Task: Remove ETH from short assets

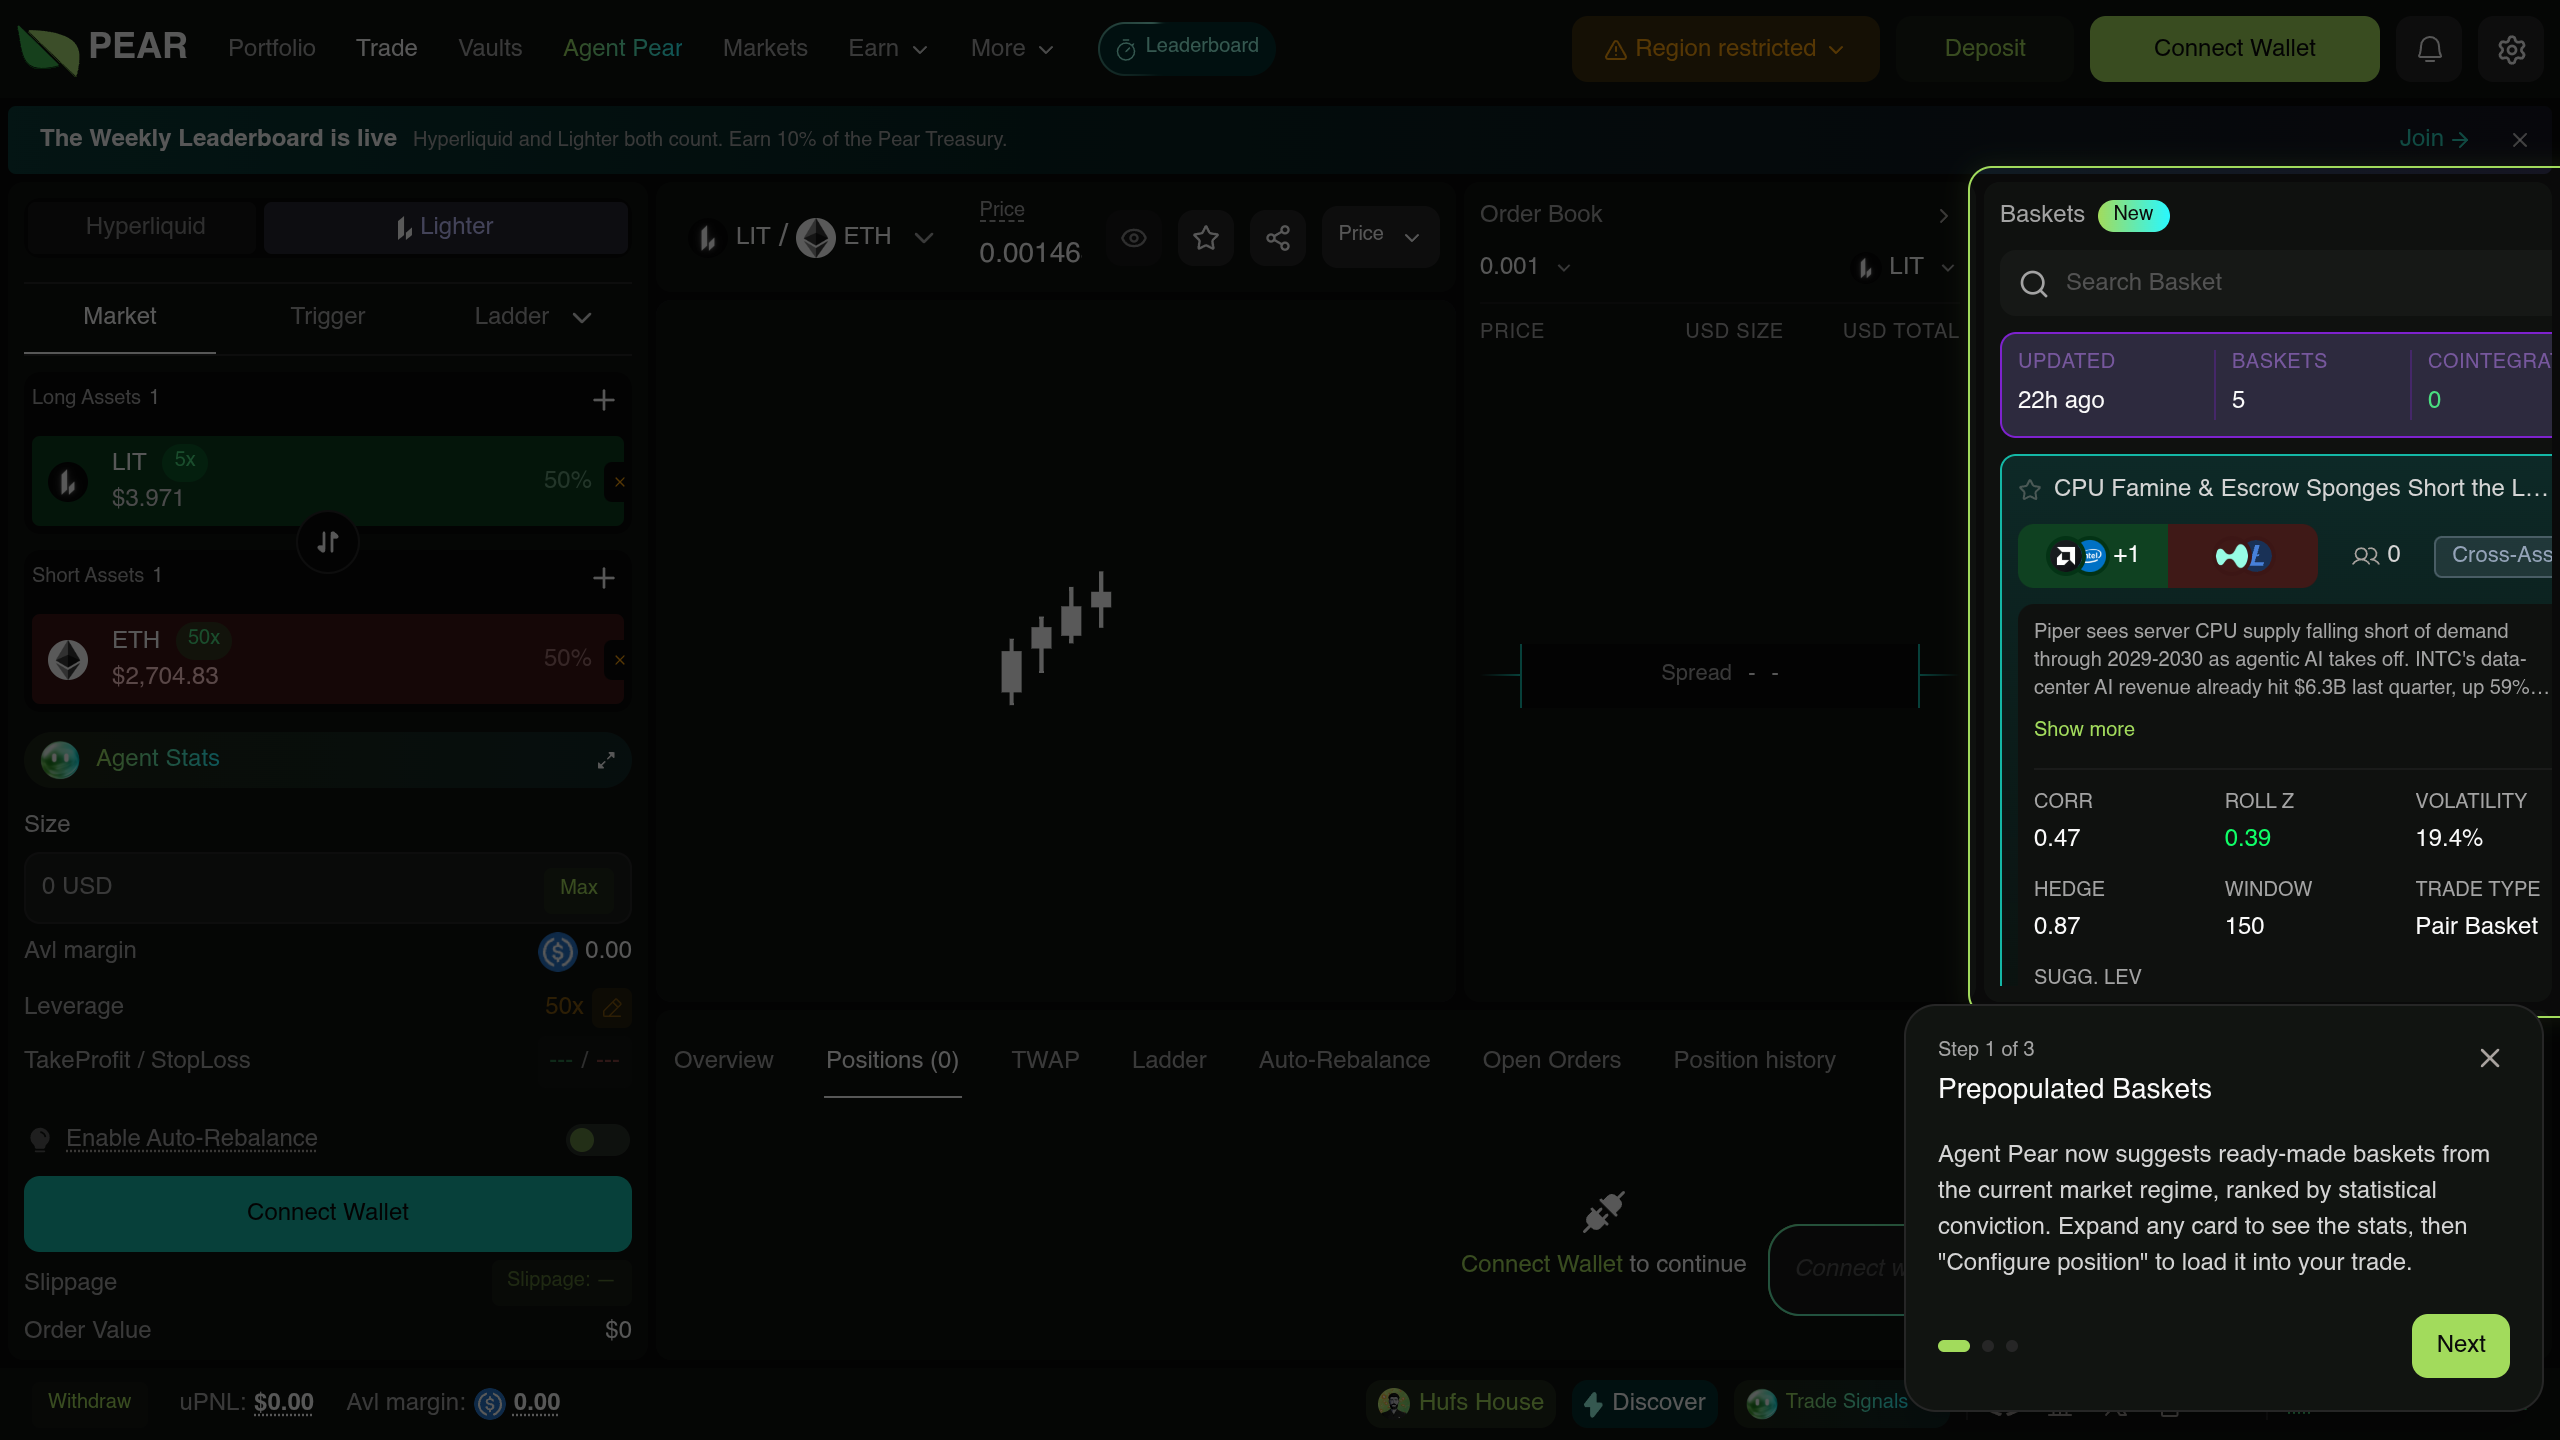Action: 619,660
